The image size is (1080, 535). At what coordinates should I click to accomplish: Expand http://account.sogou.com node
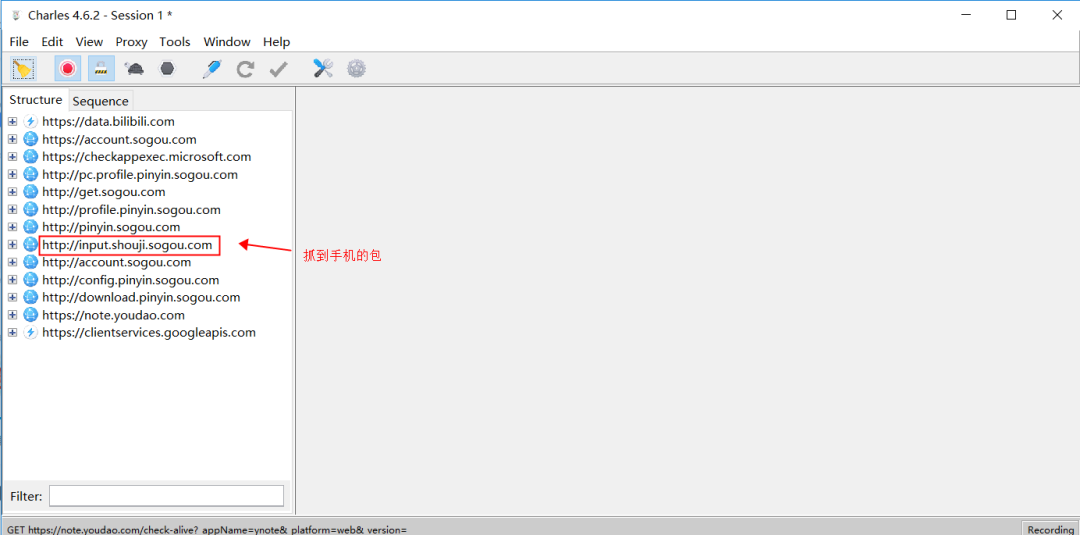point(12,262)
